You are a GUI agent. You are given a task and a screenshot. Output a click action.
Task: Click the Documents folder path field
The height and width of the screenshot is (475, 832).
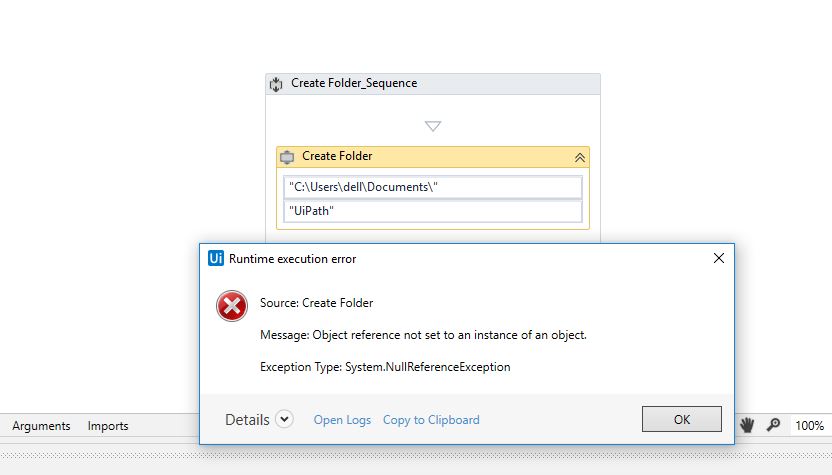[432, 188]
